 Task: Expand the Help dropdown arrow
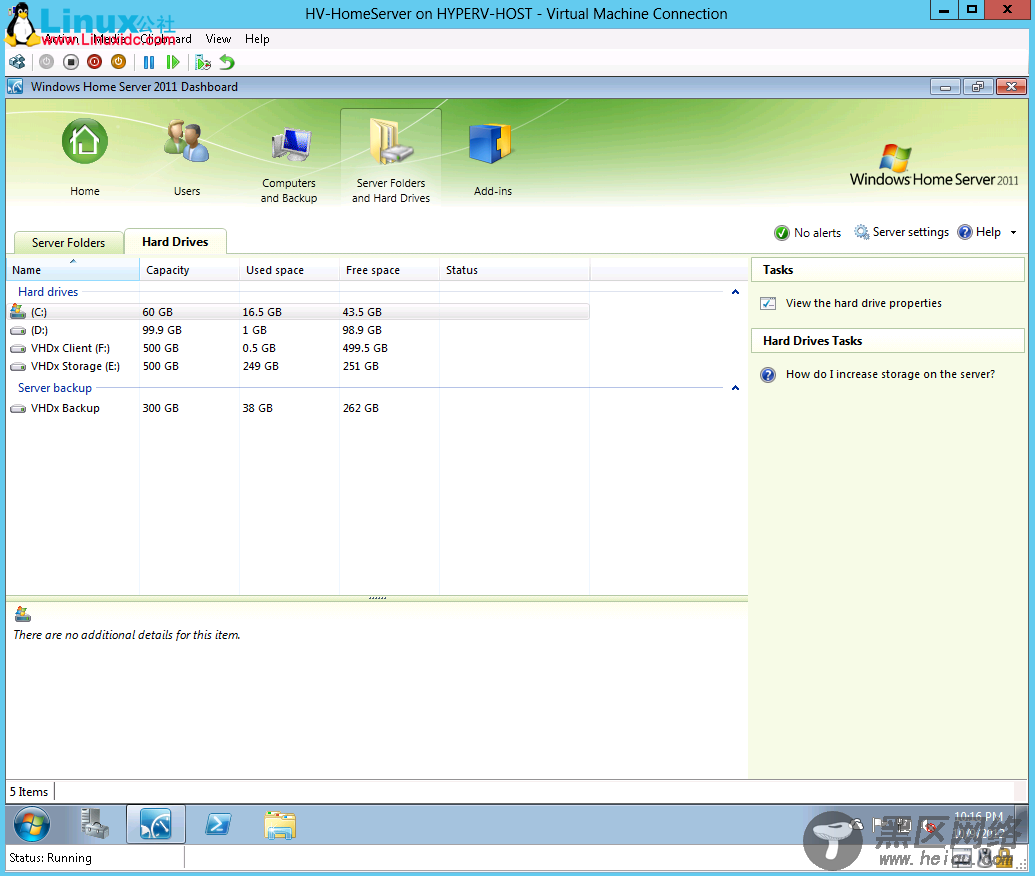[x=1013, y=232]
